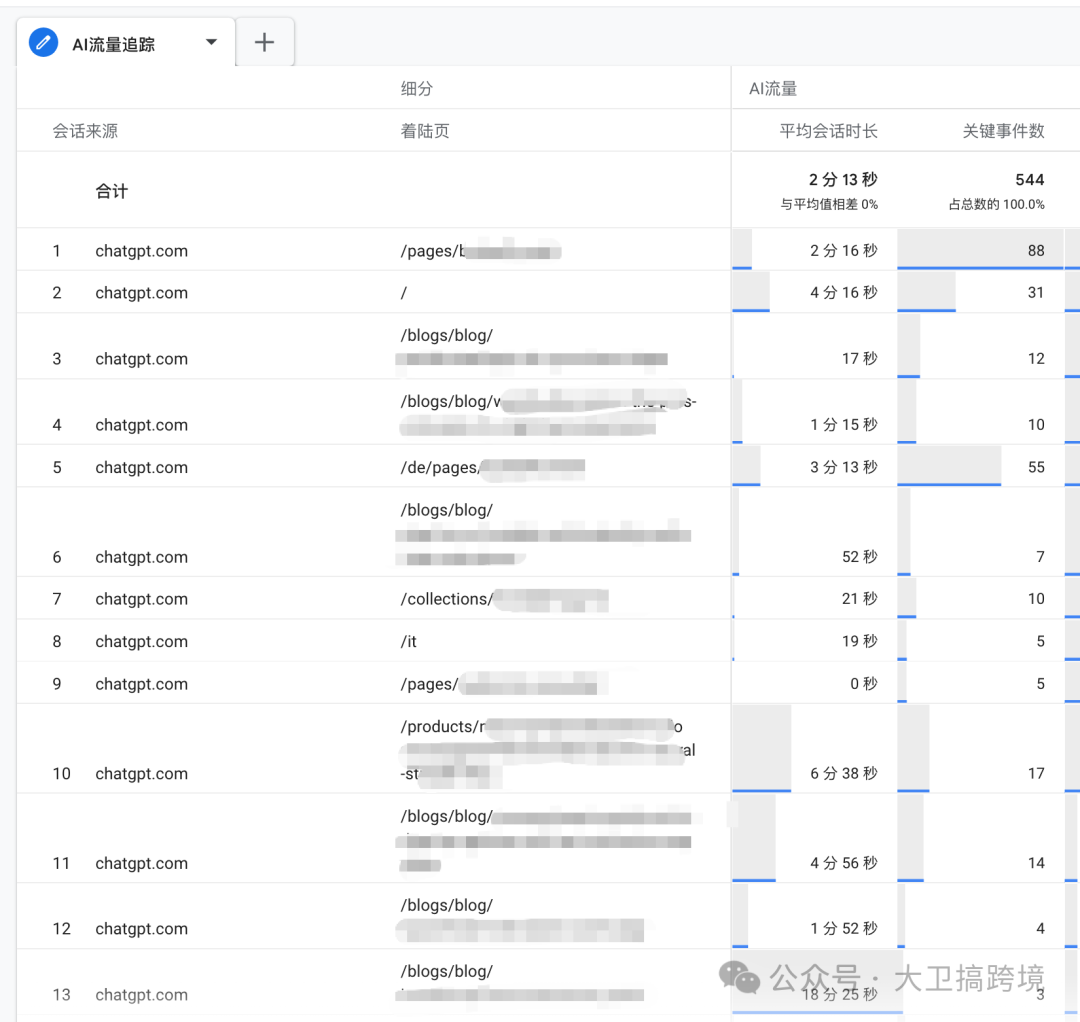Click the blue pencil edit icon
This screenshot has width=1080, height=1022.
coord(43,43)
